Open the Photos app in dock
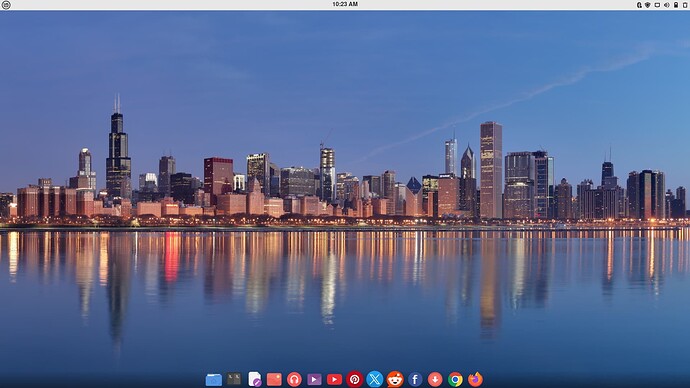Viewport: 690px width, 388px height. point(274,379)
